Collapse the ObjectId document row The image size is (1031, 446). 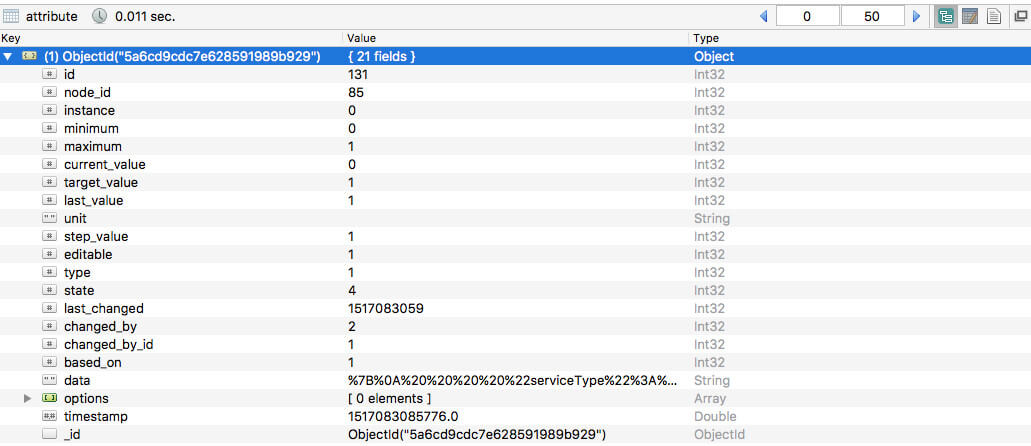(x=7, y=57)
